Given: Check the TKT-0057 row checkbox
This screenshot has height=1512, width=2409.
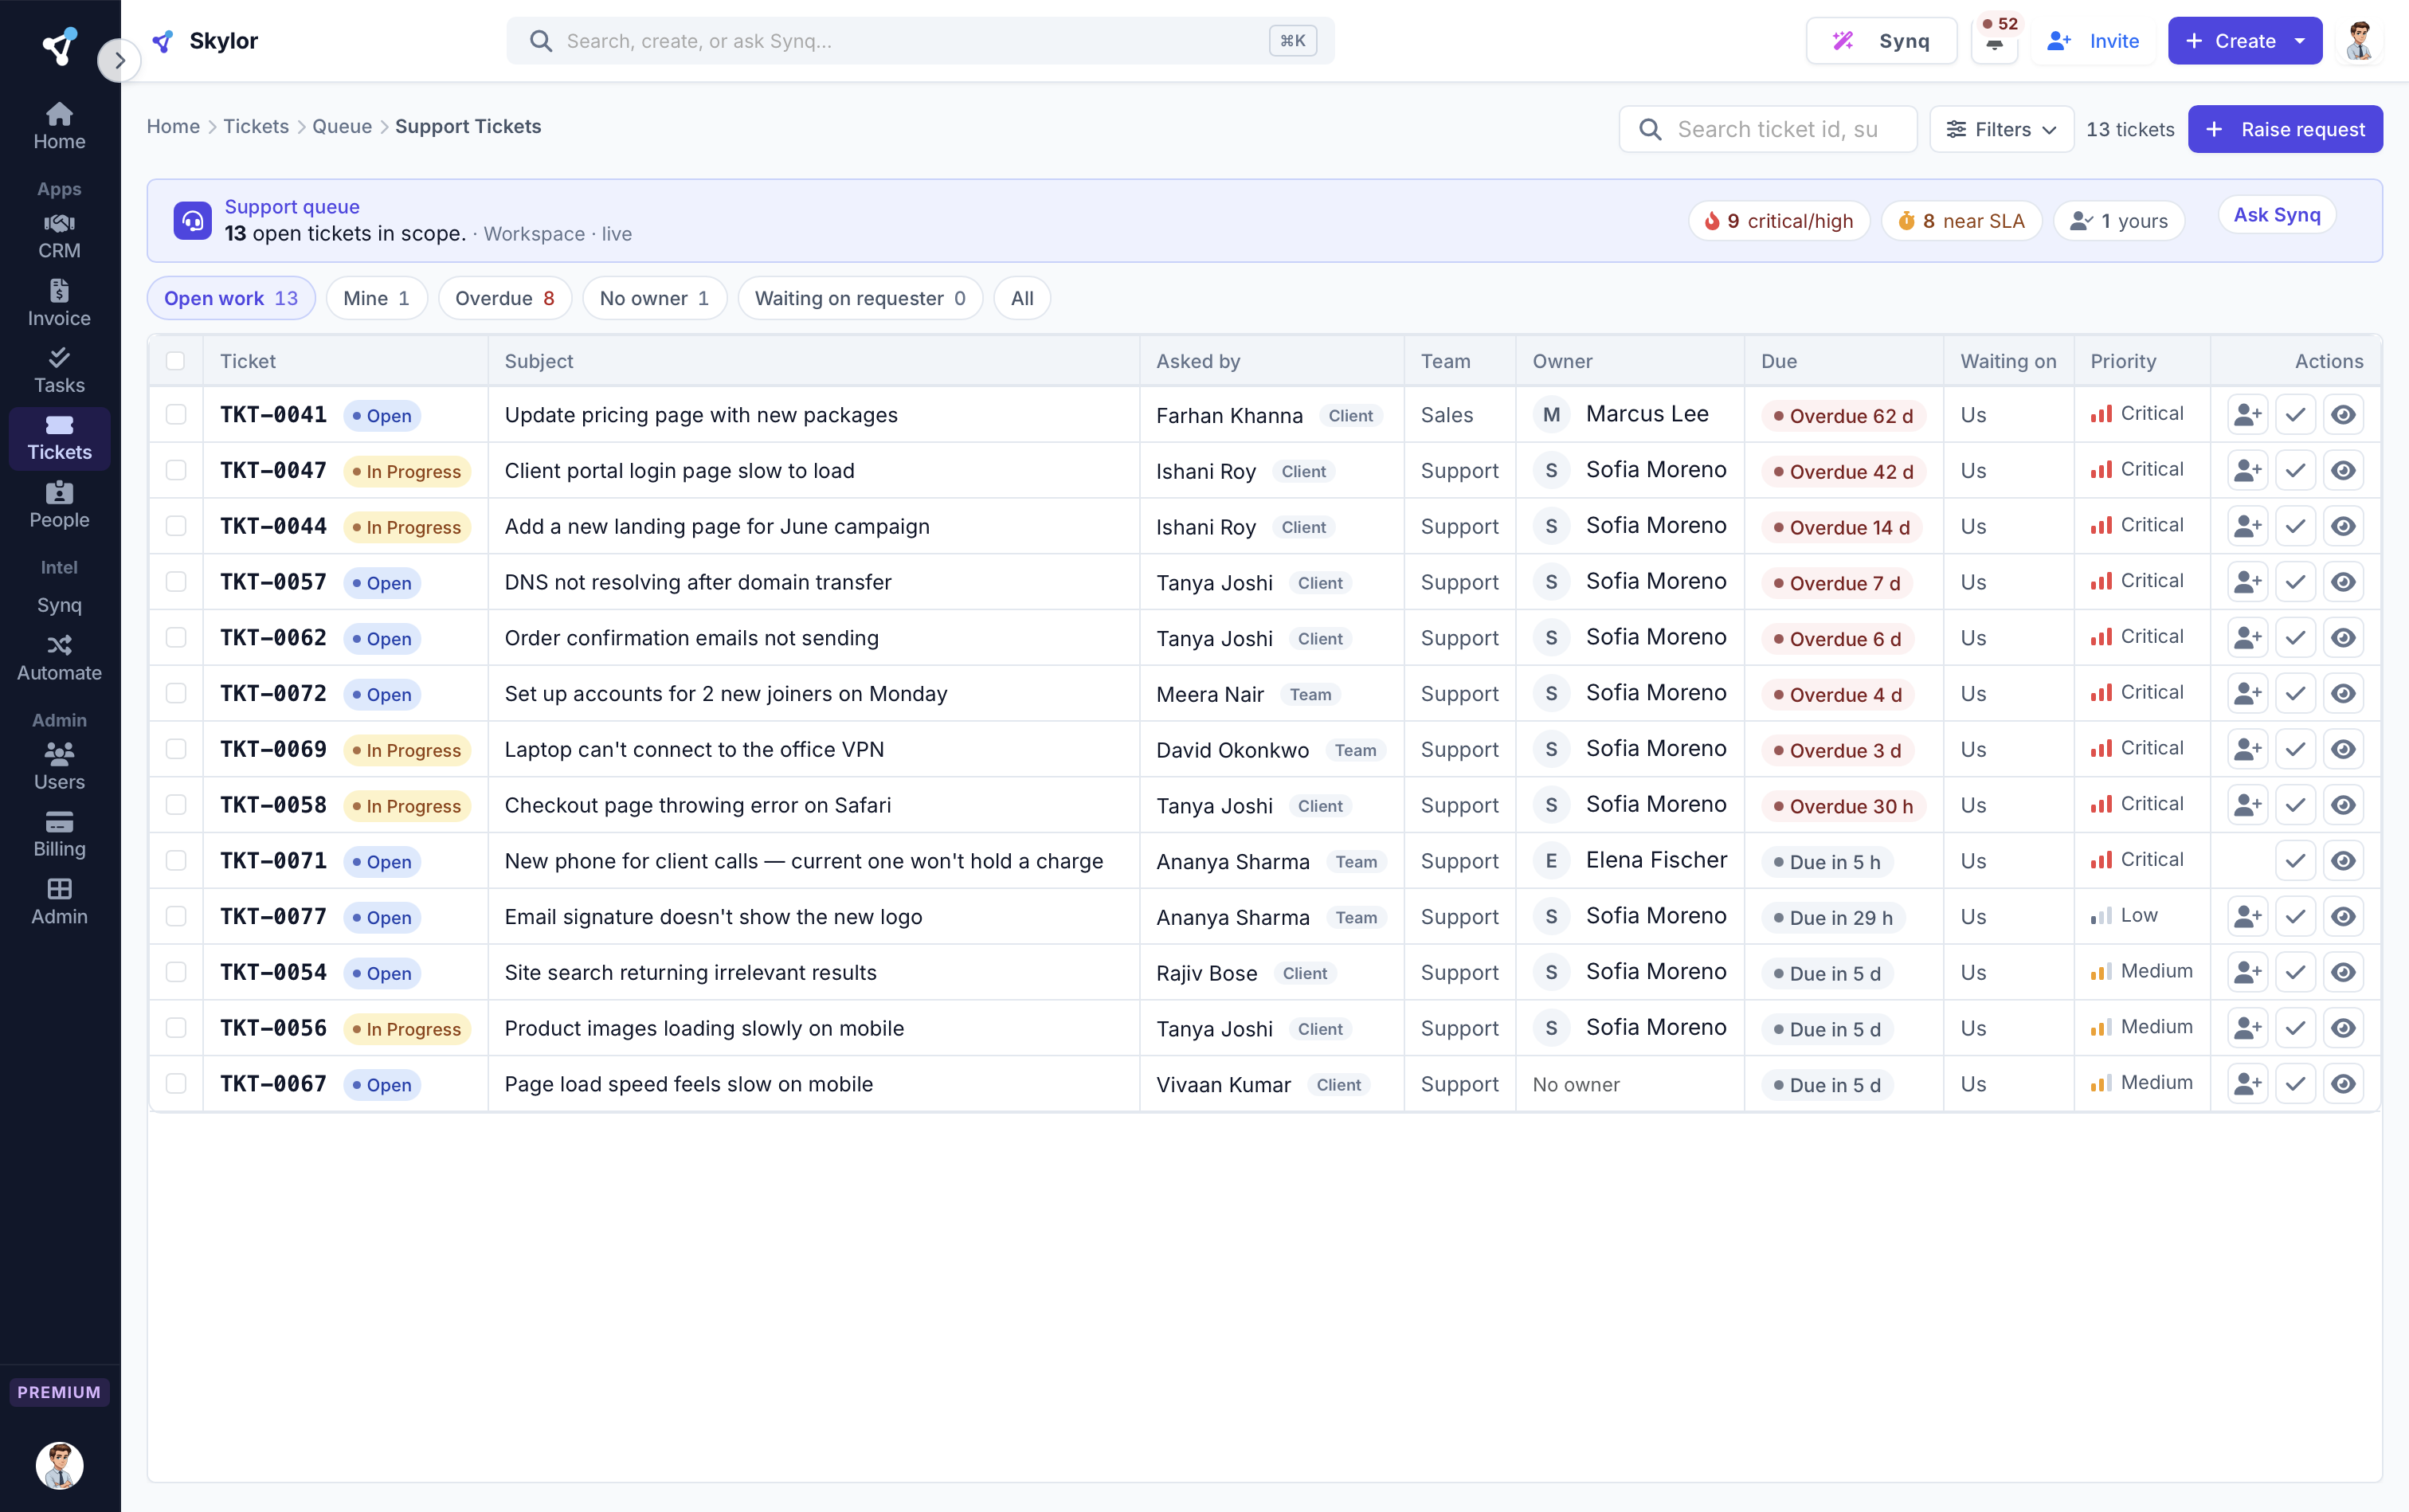Looking at the screenshot, I should (x=176, y=582).
